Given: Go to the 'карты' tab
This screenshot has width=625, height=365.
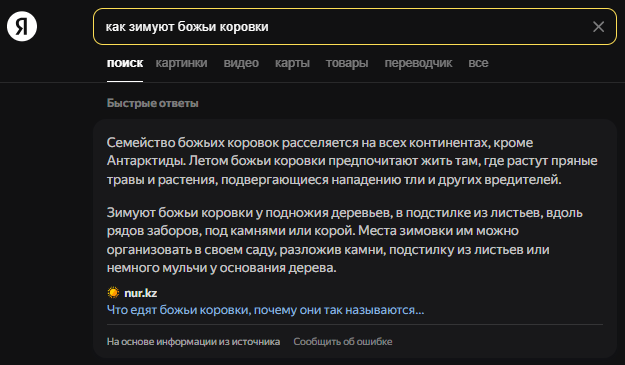Looking at the screenshot, I should 292,63.
